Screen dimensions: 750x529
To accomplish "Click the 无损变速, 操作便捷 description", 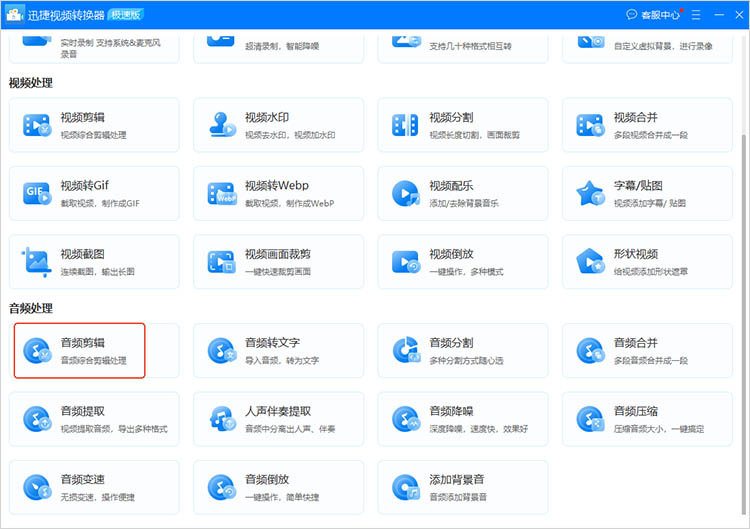I will tap(98, 497).
